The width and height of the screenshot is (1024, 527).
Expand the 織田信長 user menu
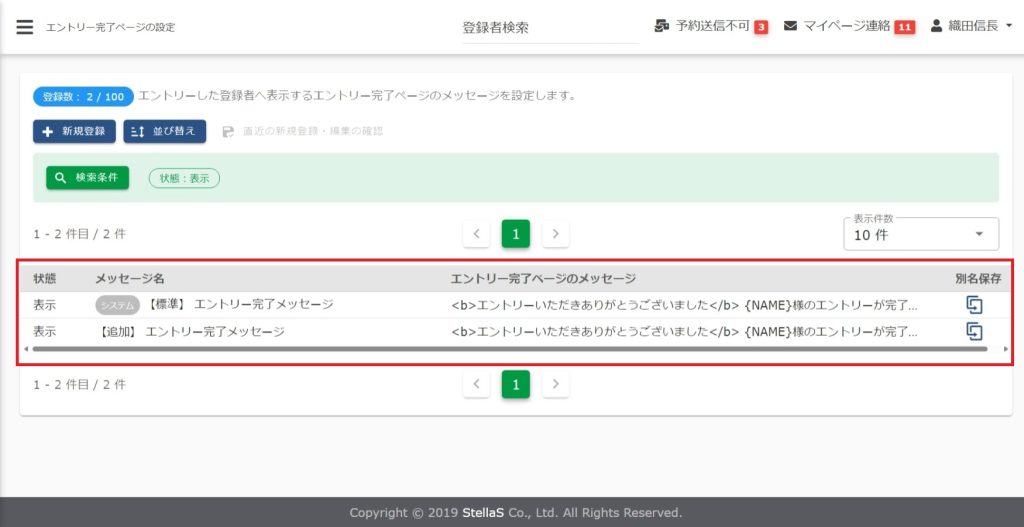point(971,26)
